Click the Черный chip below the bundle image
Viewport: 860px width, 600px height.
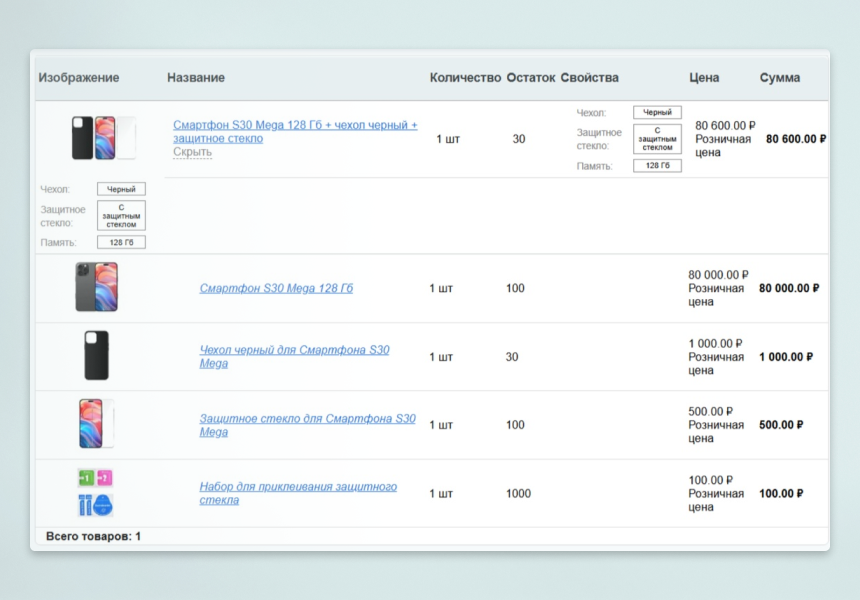pyautogui.click(x=121, y=189)
